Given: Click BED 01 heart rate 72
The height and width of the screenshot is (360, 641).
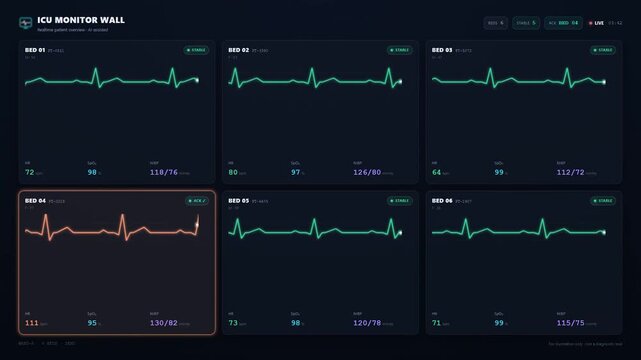Looking at the screenshot, I should click(29, 172).
